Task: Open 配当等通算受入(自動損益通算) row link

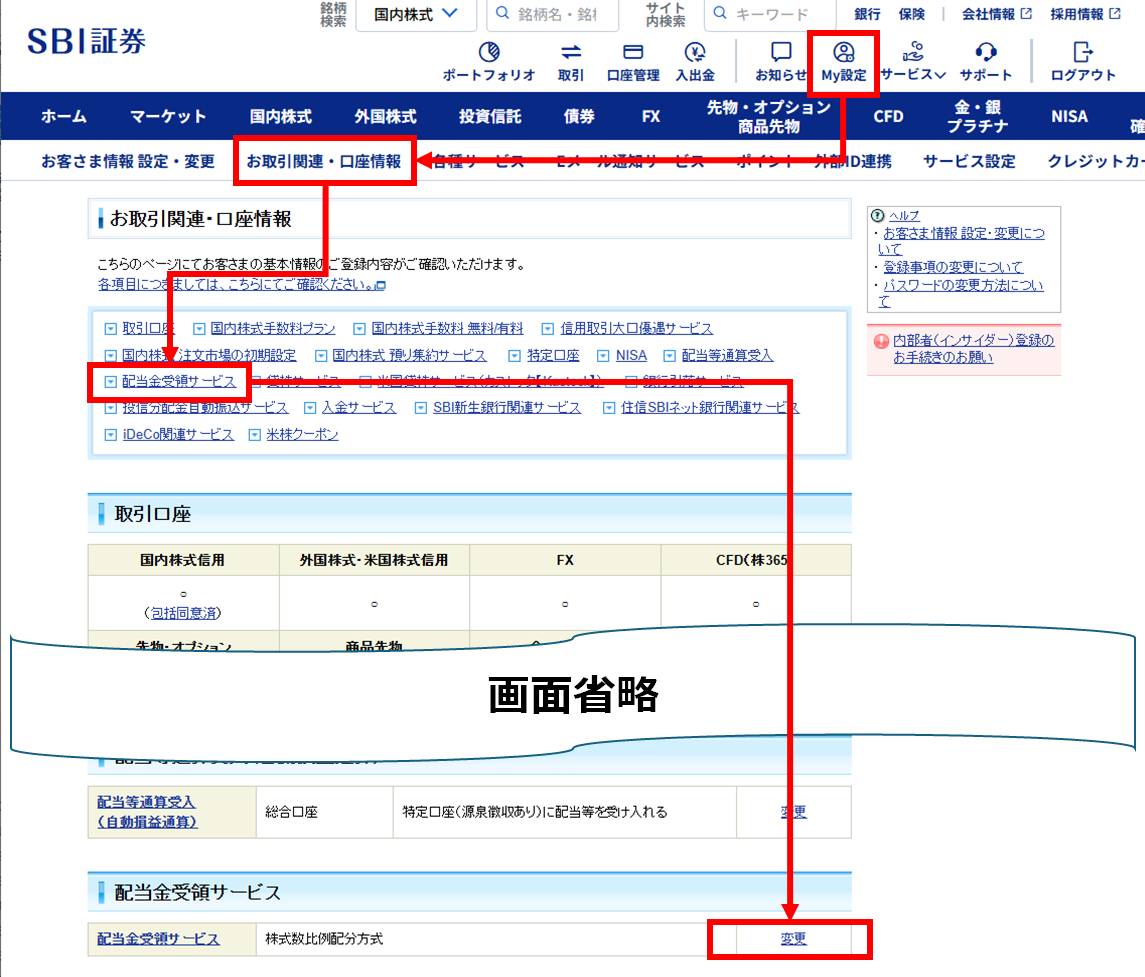Action: (x=147, y=812)
